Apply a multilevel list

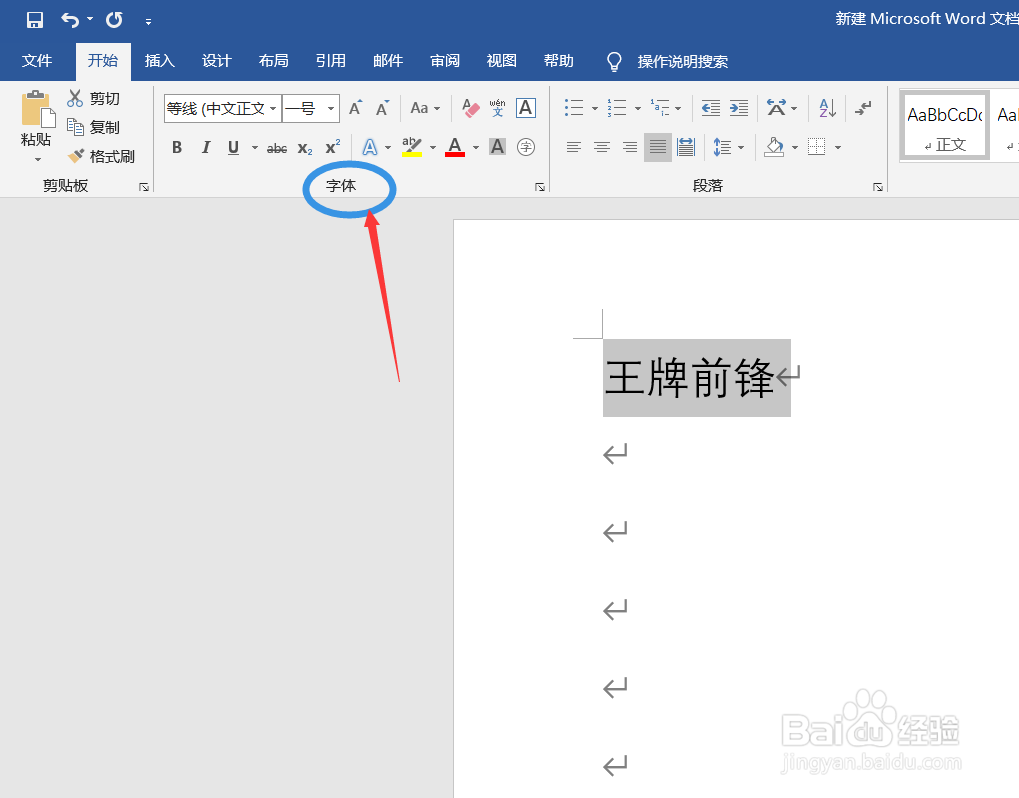click(x=660, y=108)
